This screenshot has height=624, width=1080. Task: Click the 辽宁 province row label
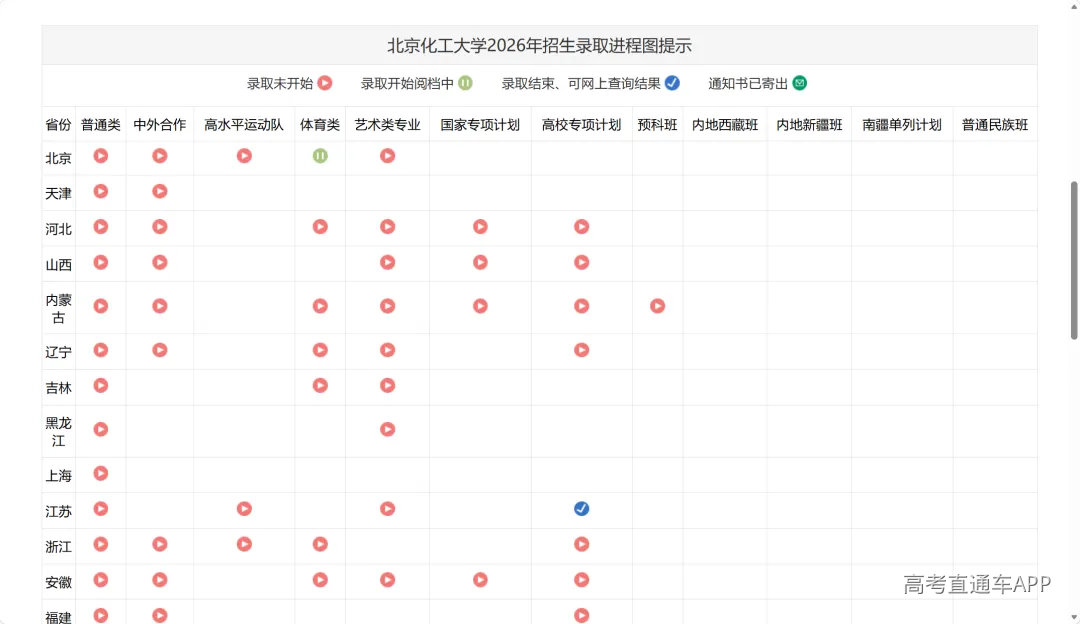coord(59,353)
